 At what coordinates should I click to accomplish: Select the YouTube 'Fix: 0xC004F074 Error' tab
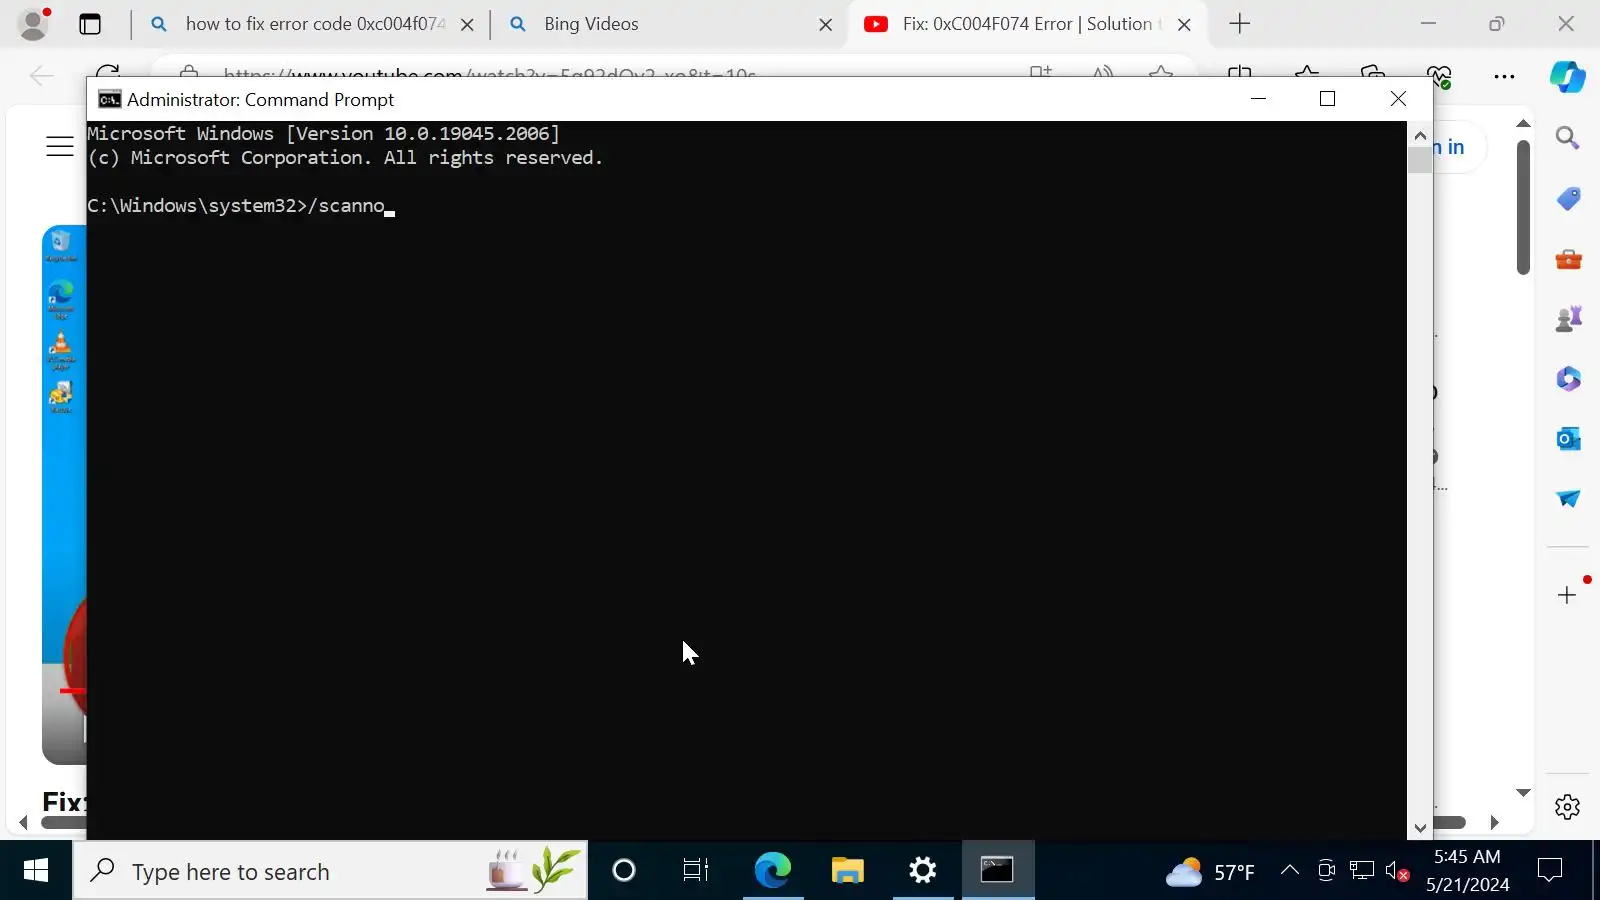(x=1030, y=24)
